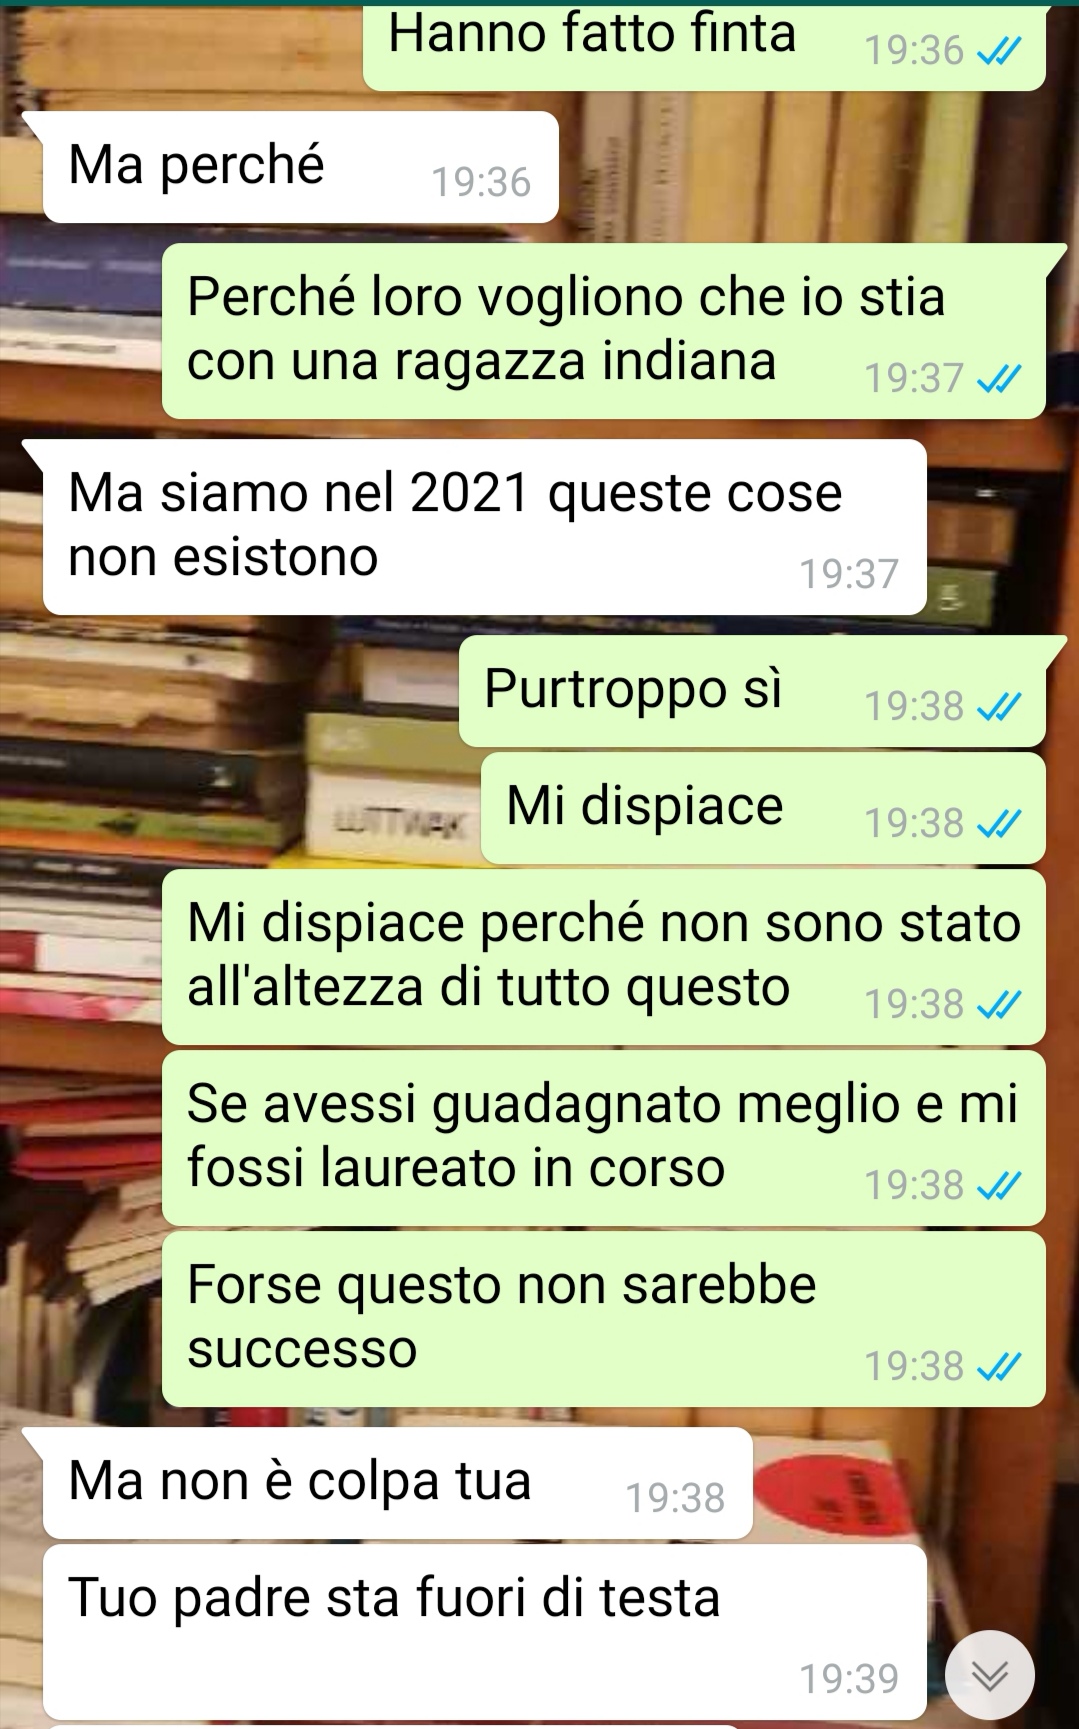This screenshot has width=1079, height=1729.
Task: Select 'Se avessi guadagnato meglio' message bubble
Action: 604,1138
